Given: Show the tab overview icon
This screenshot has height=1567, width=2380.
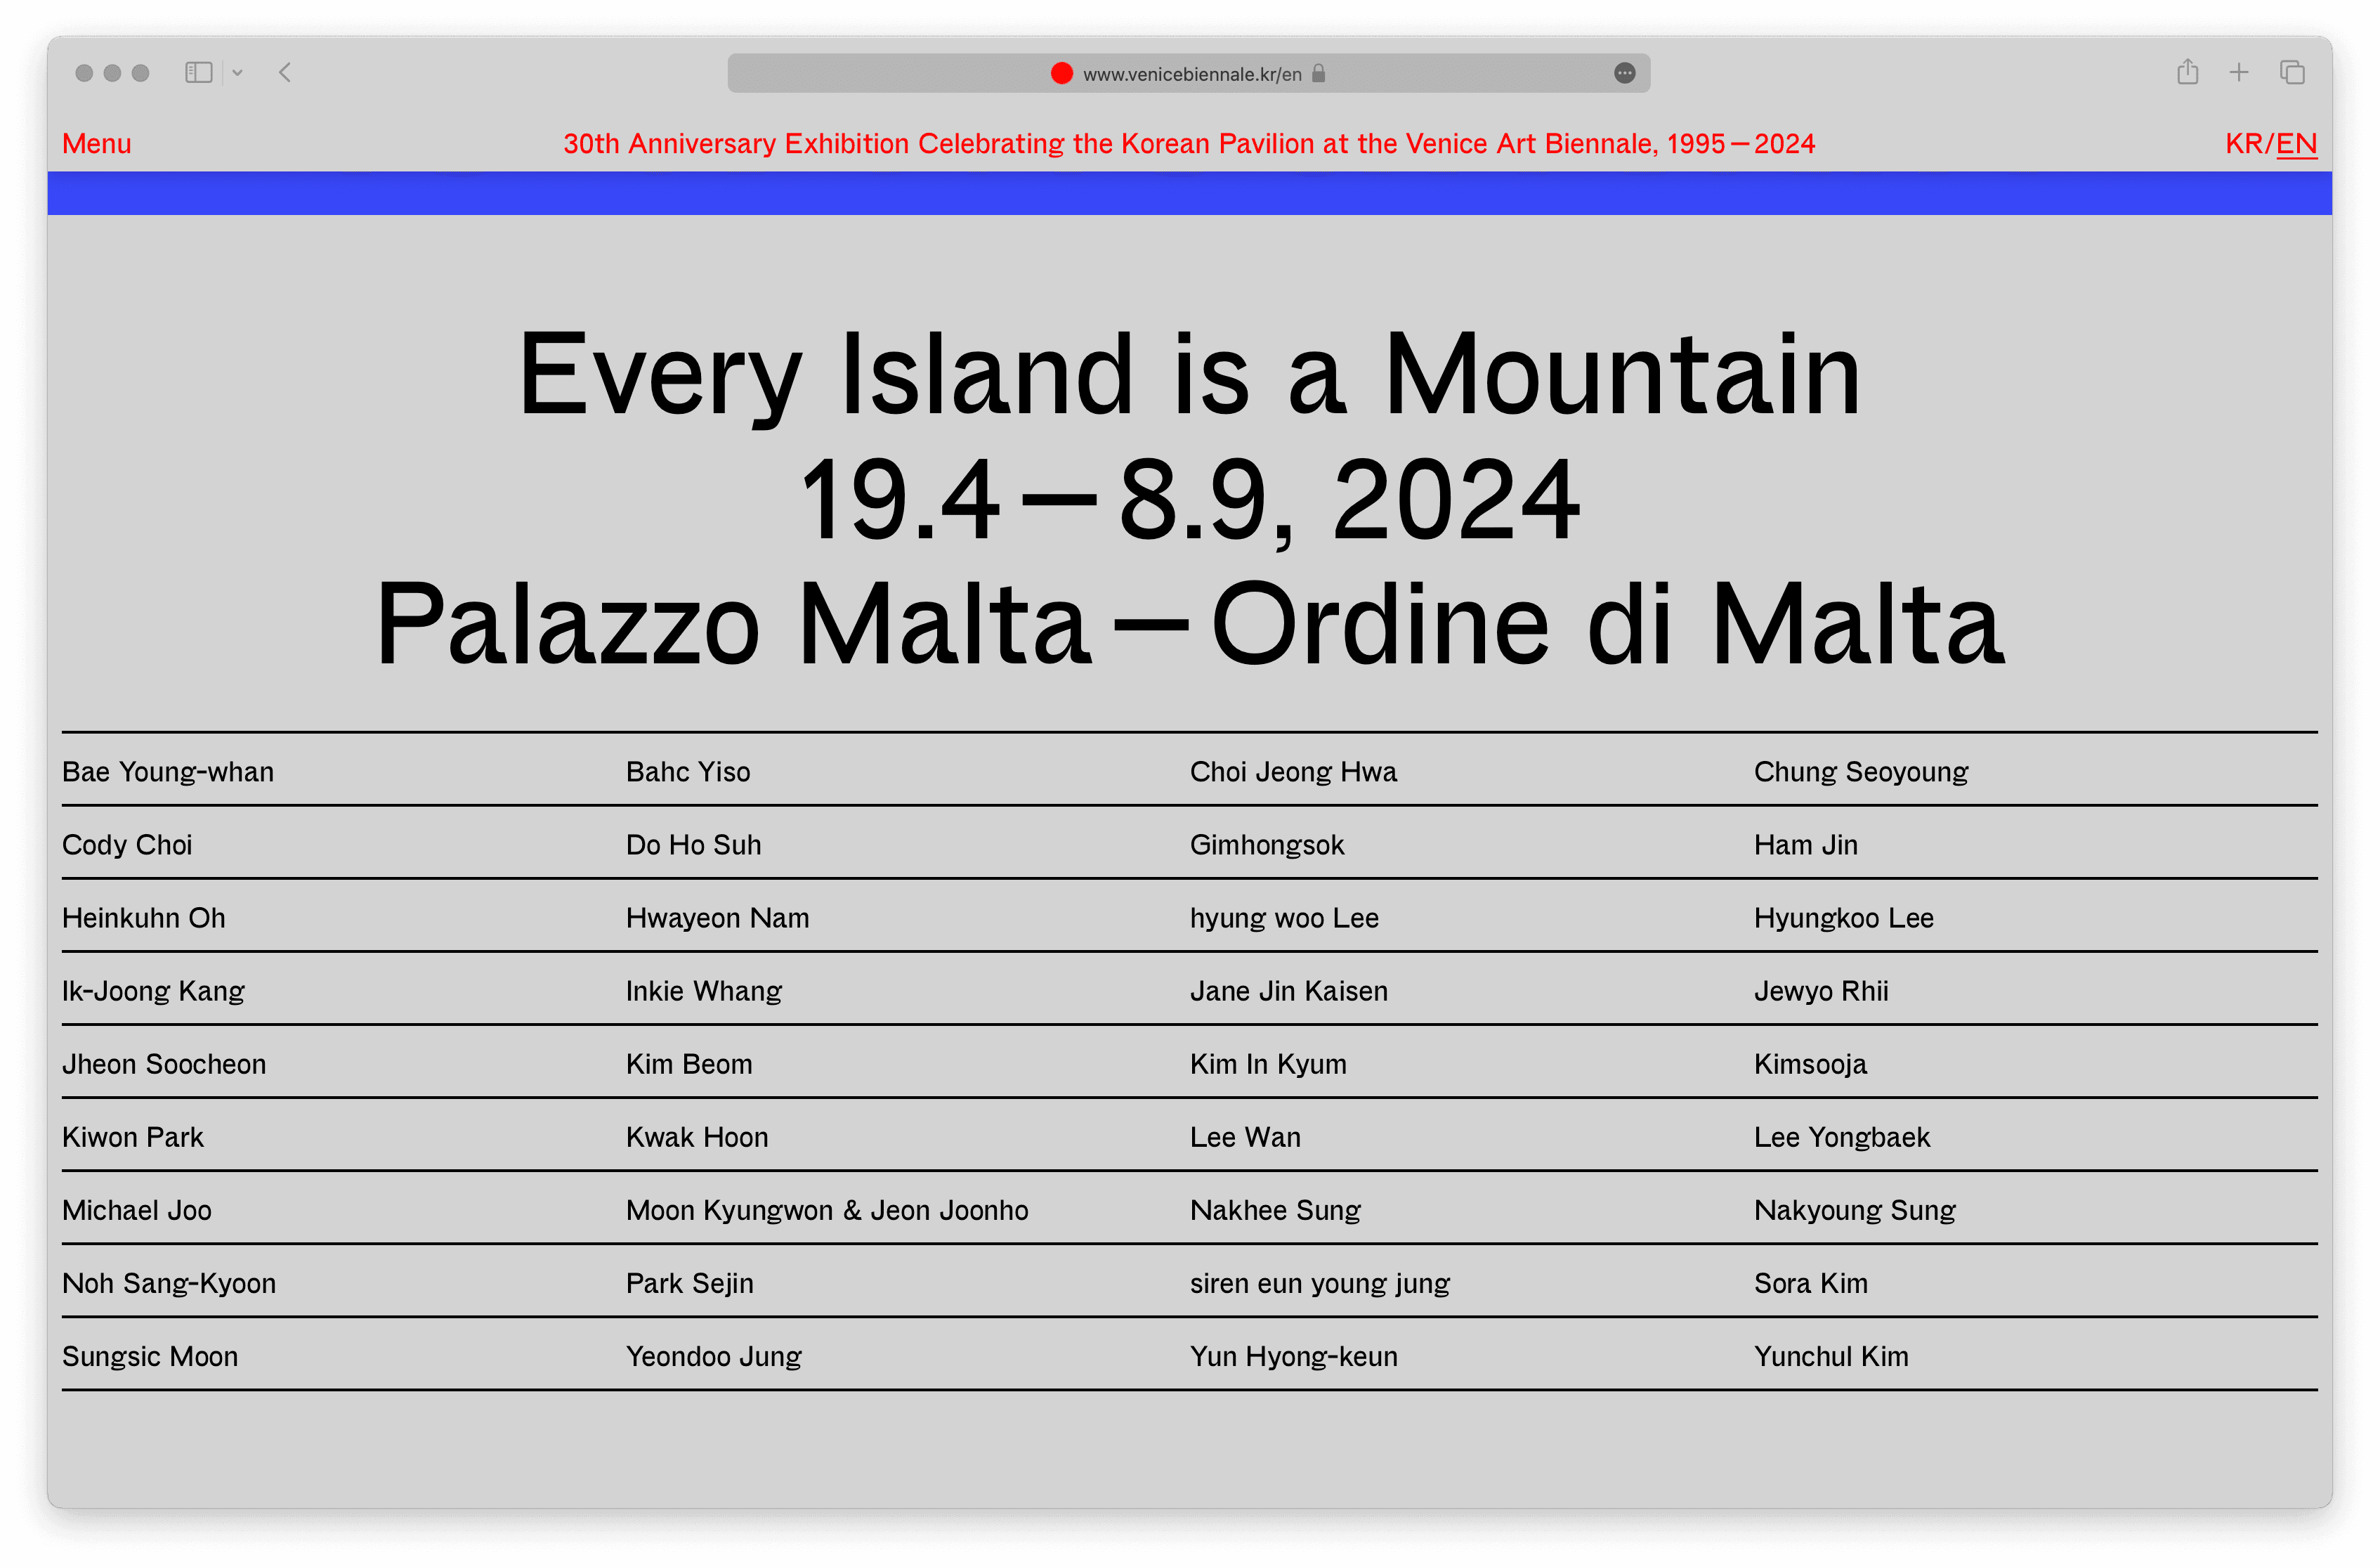Looking at the screenshot, I should [2292, 72].
